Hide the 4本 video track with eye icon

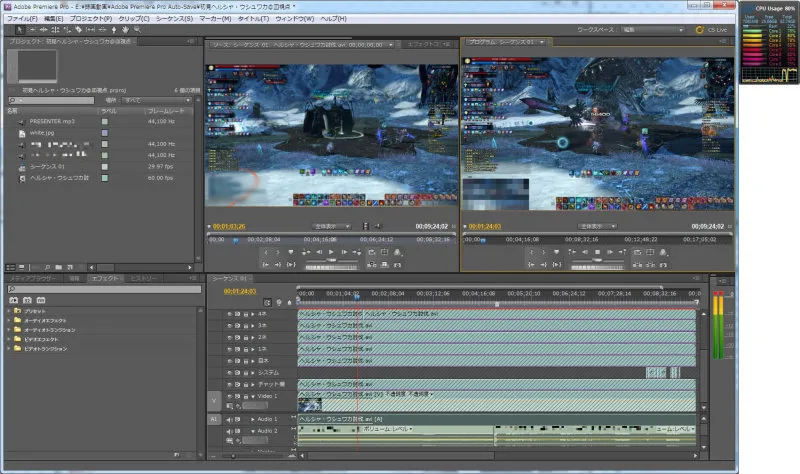pyautogui.click(x=230, y=314)
